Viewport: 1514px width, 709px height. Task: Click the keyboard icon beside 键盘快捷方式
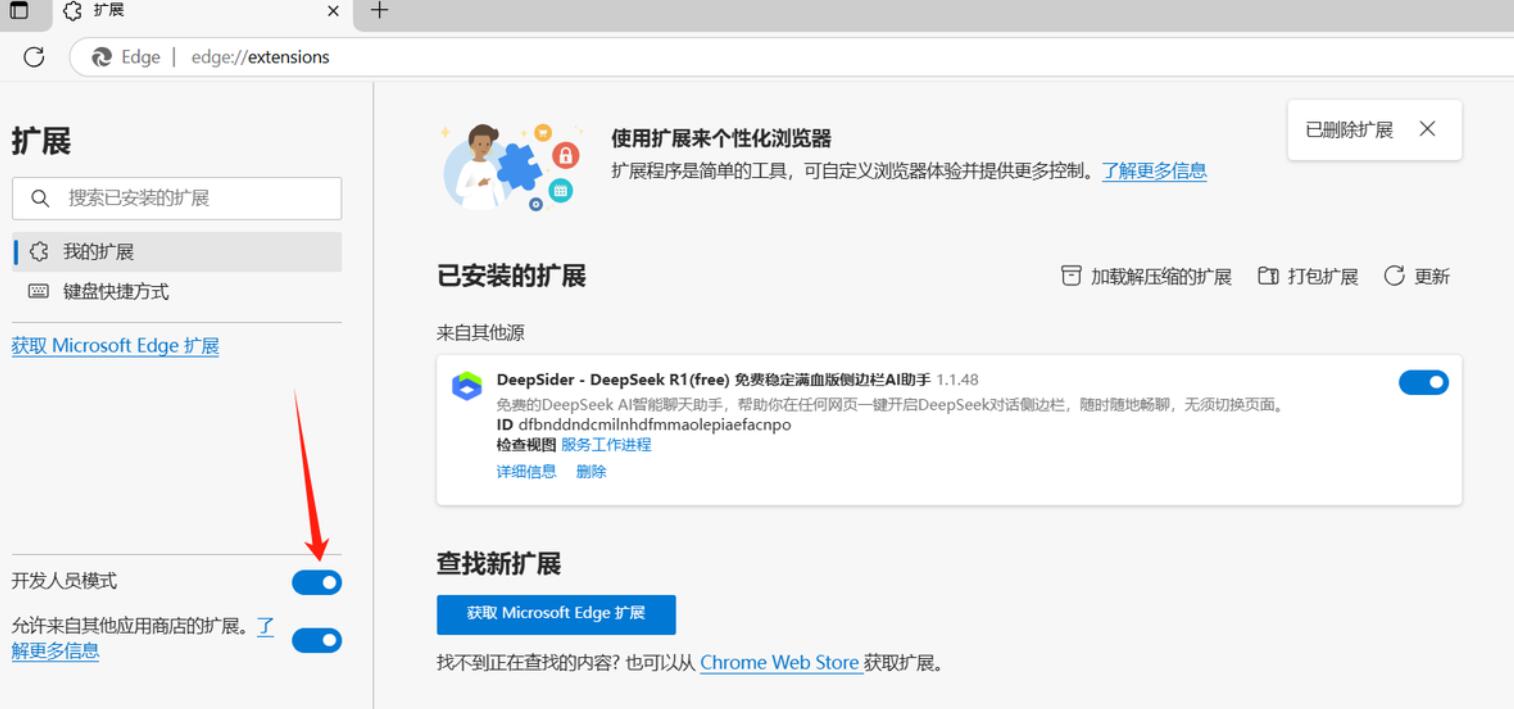pyautogui.click(x=39, y=291)
